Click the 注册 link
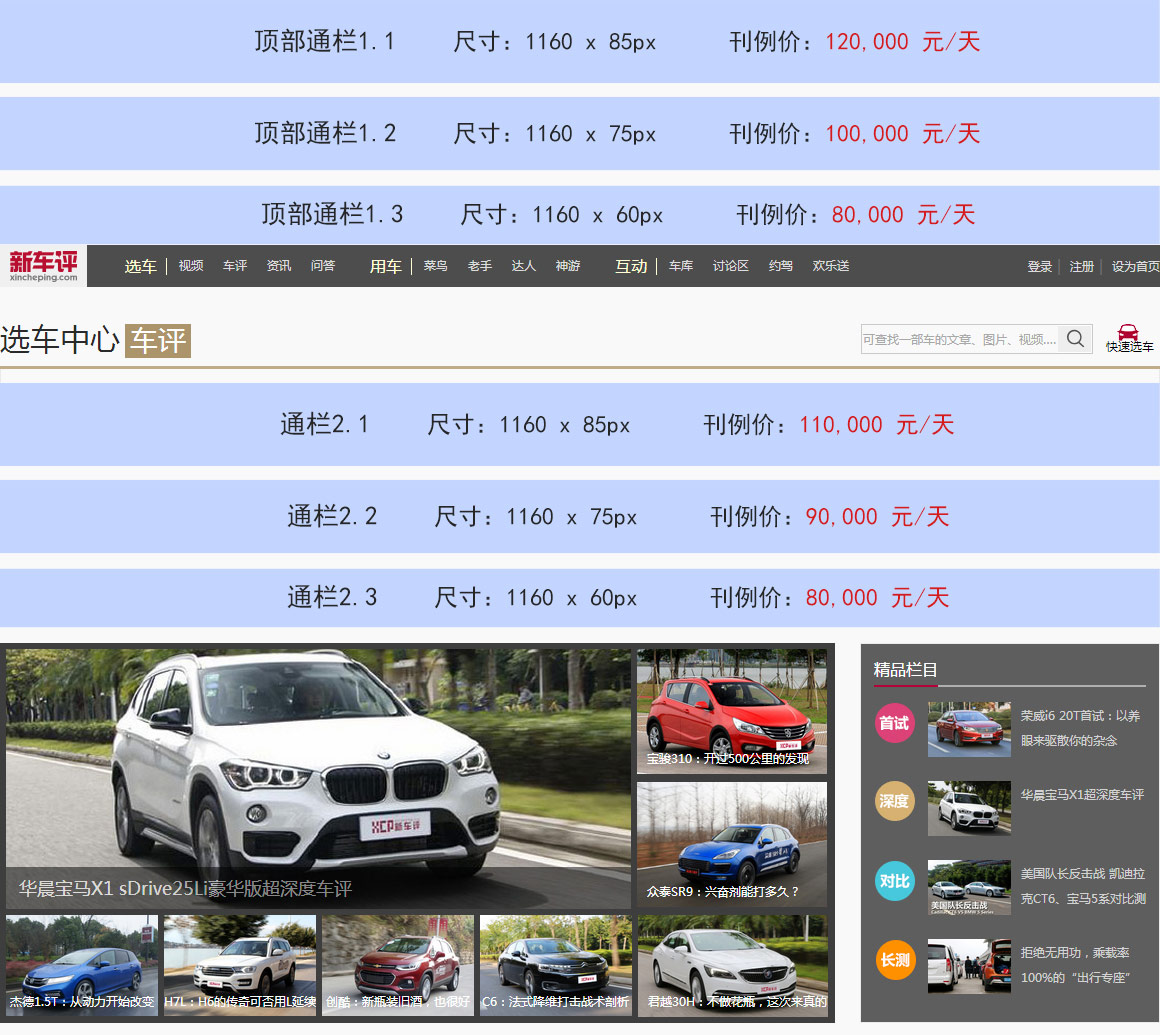The height and width of the screenshot is (1035, 1160). point(1082,266)
